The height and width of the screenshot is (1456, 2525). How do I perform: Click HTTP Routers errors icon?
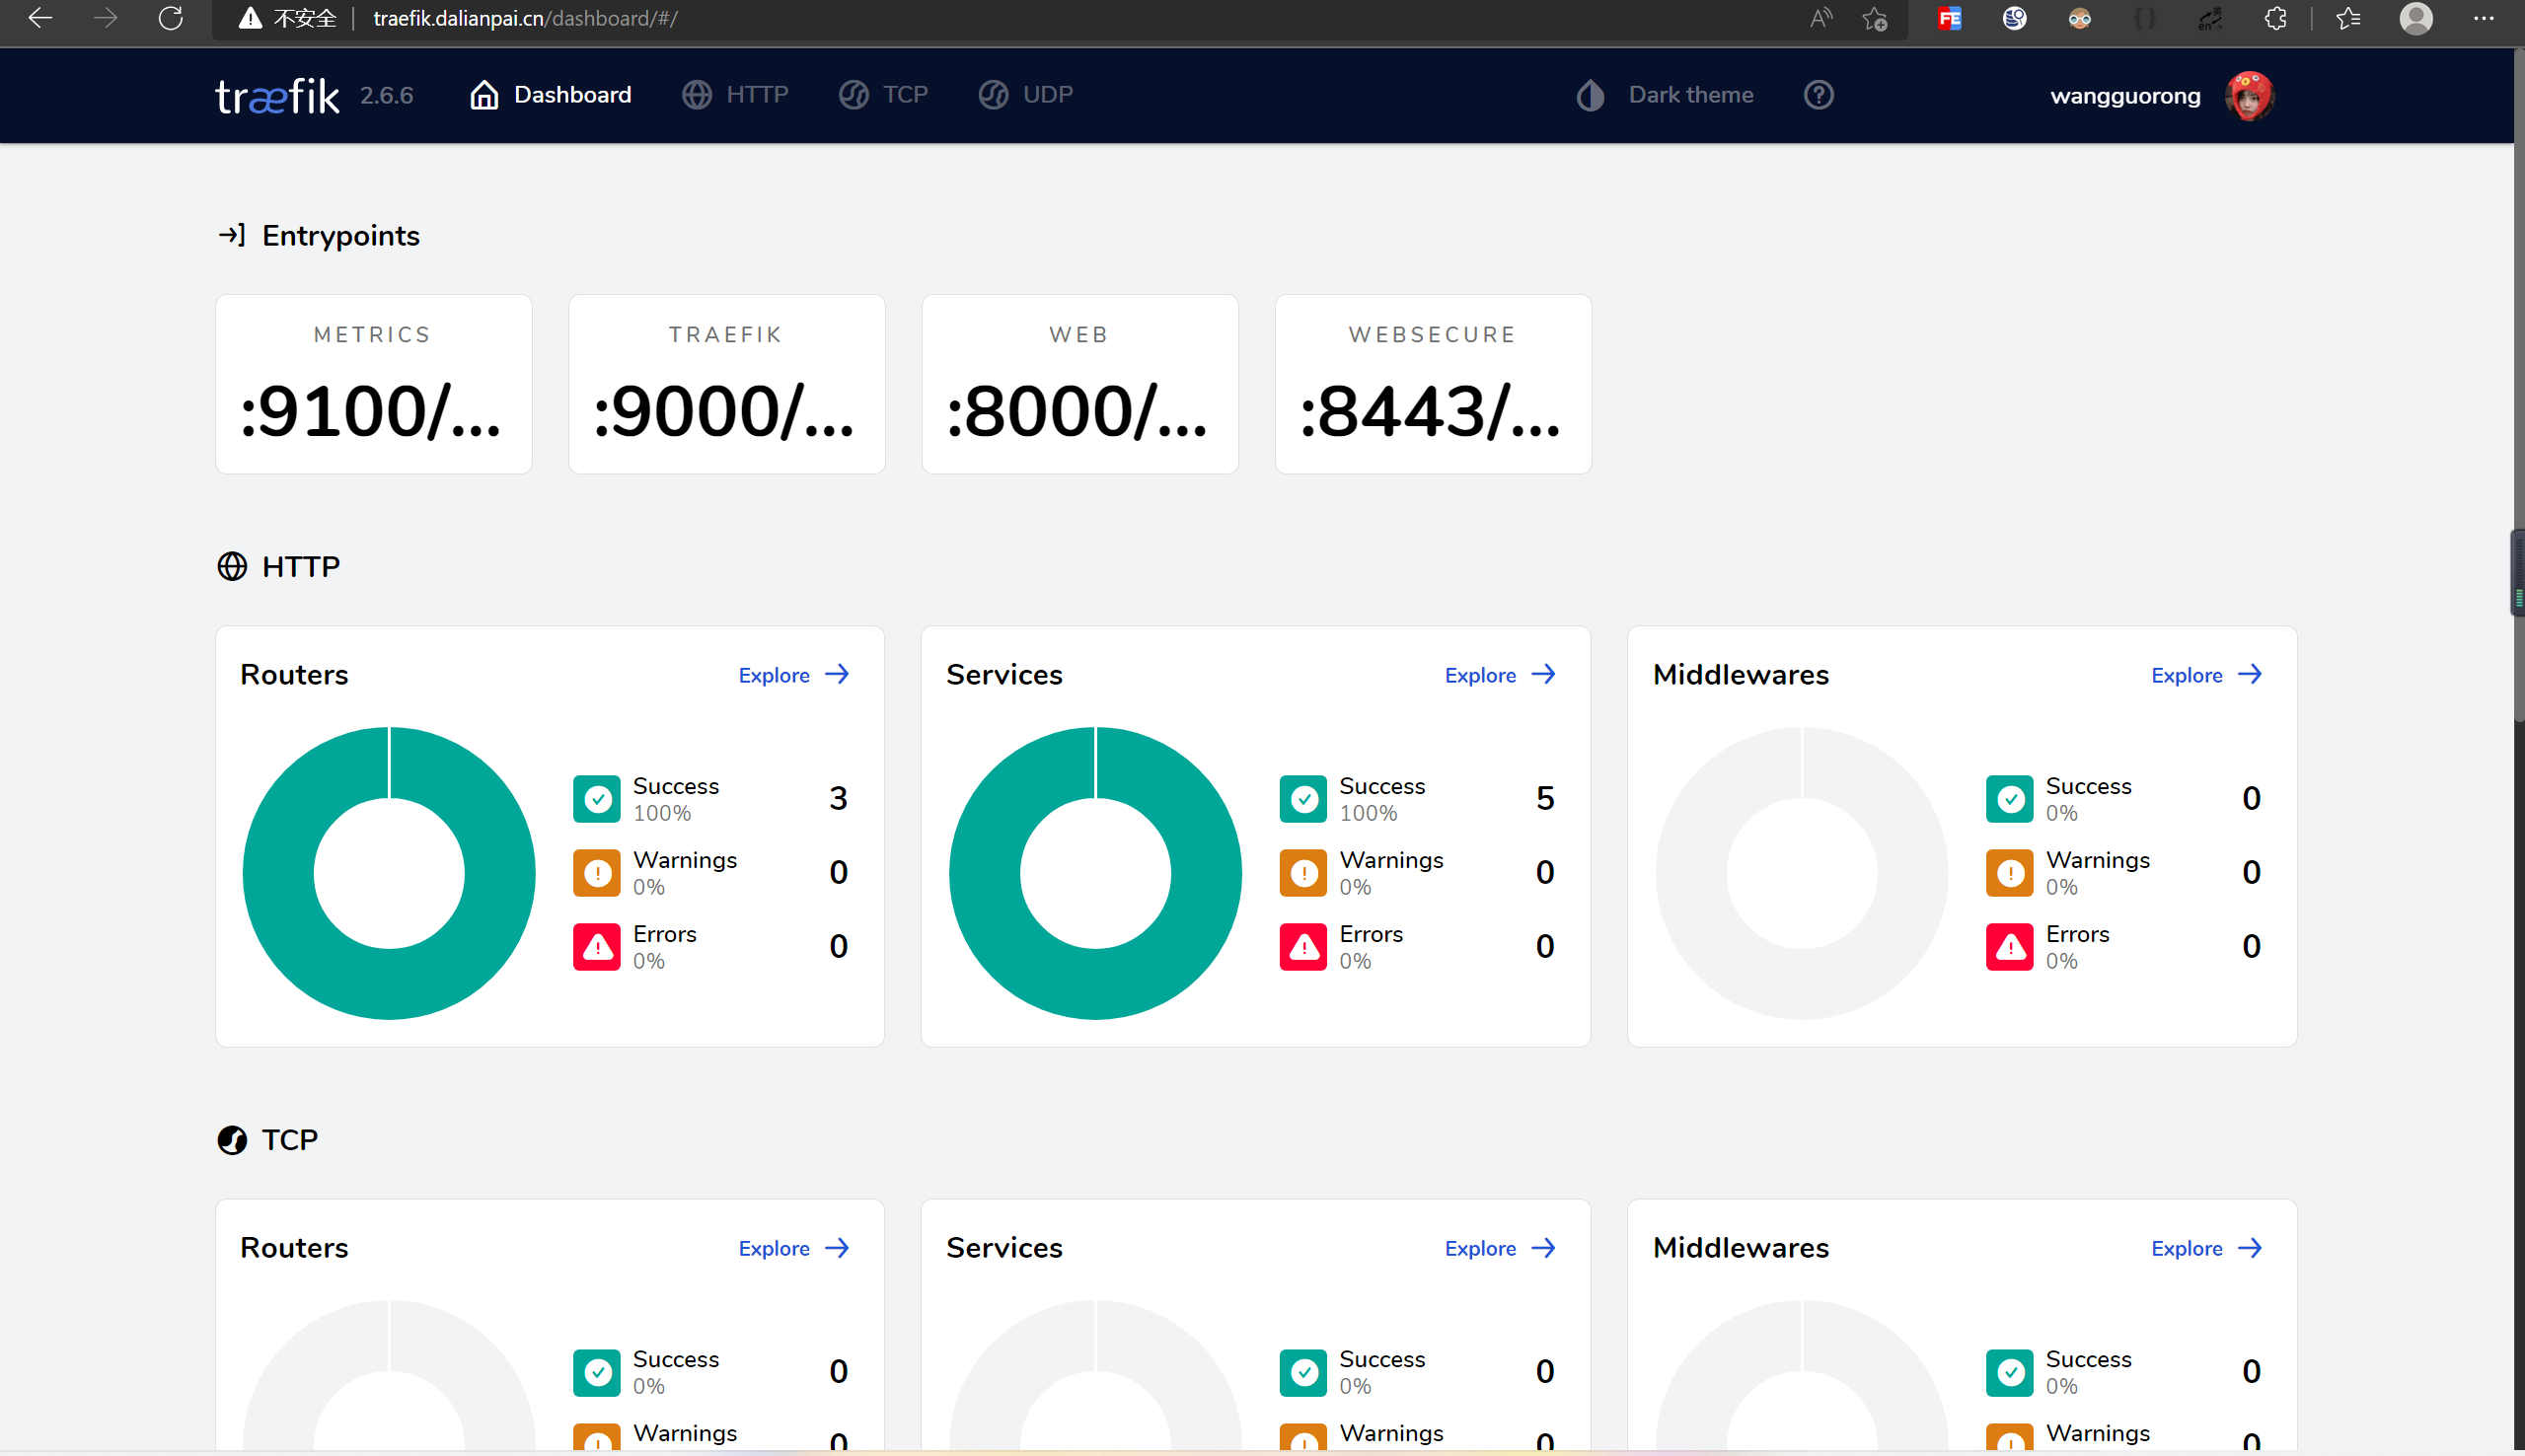tap(597, 947)
